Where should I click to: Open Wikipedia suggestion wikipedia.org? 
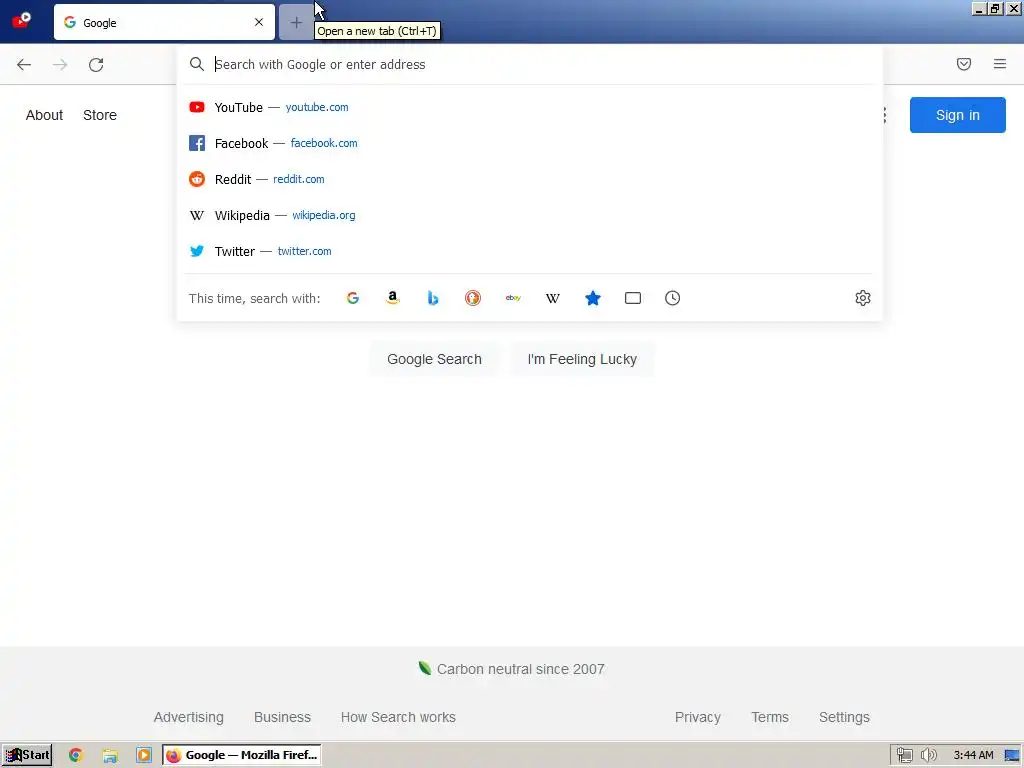click(x=530, y=215)
